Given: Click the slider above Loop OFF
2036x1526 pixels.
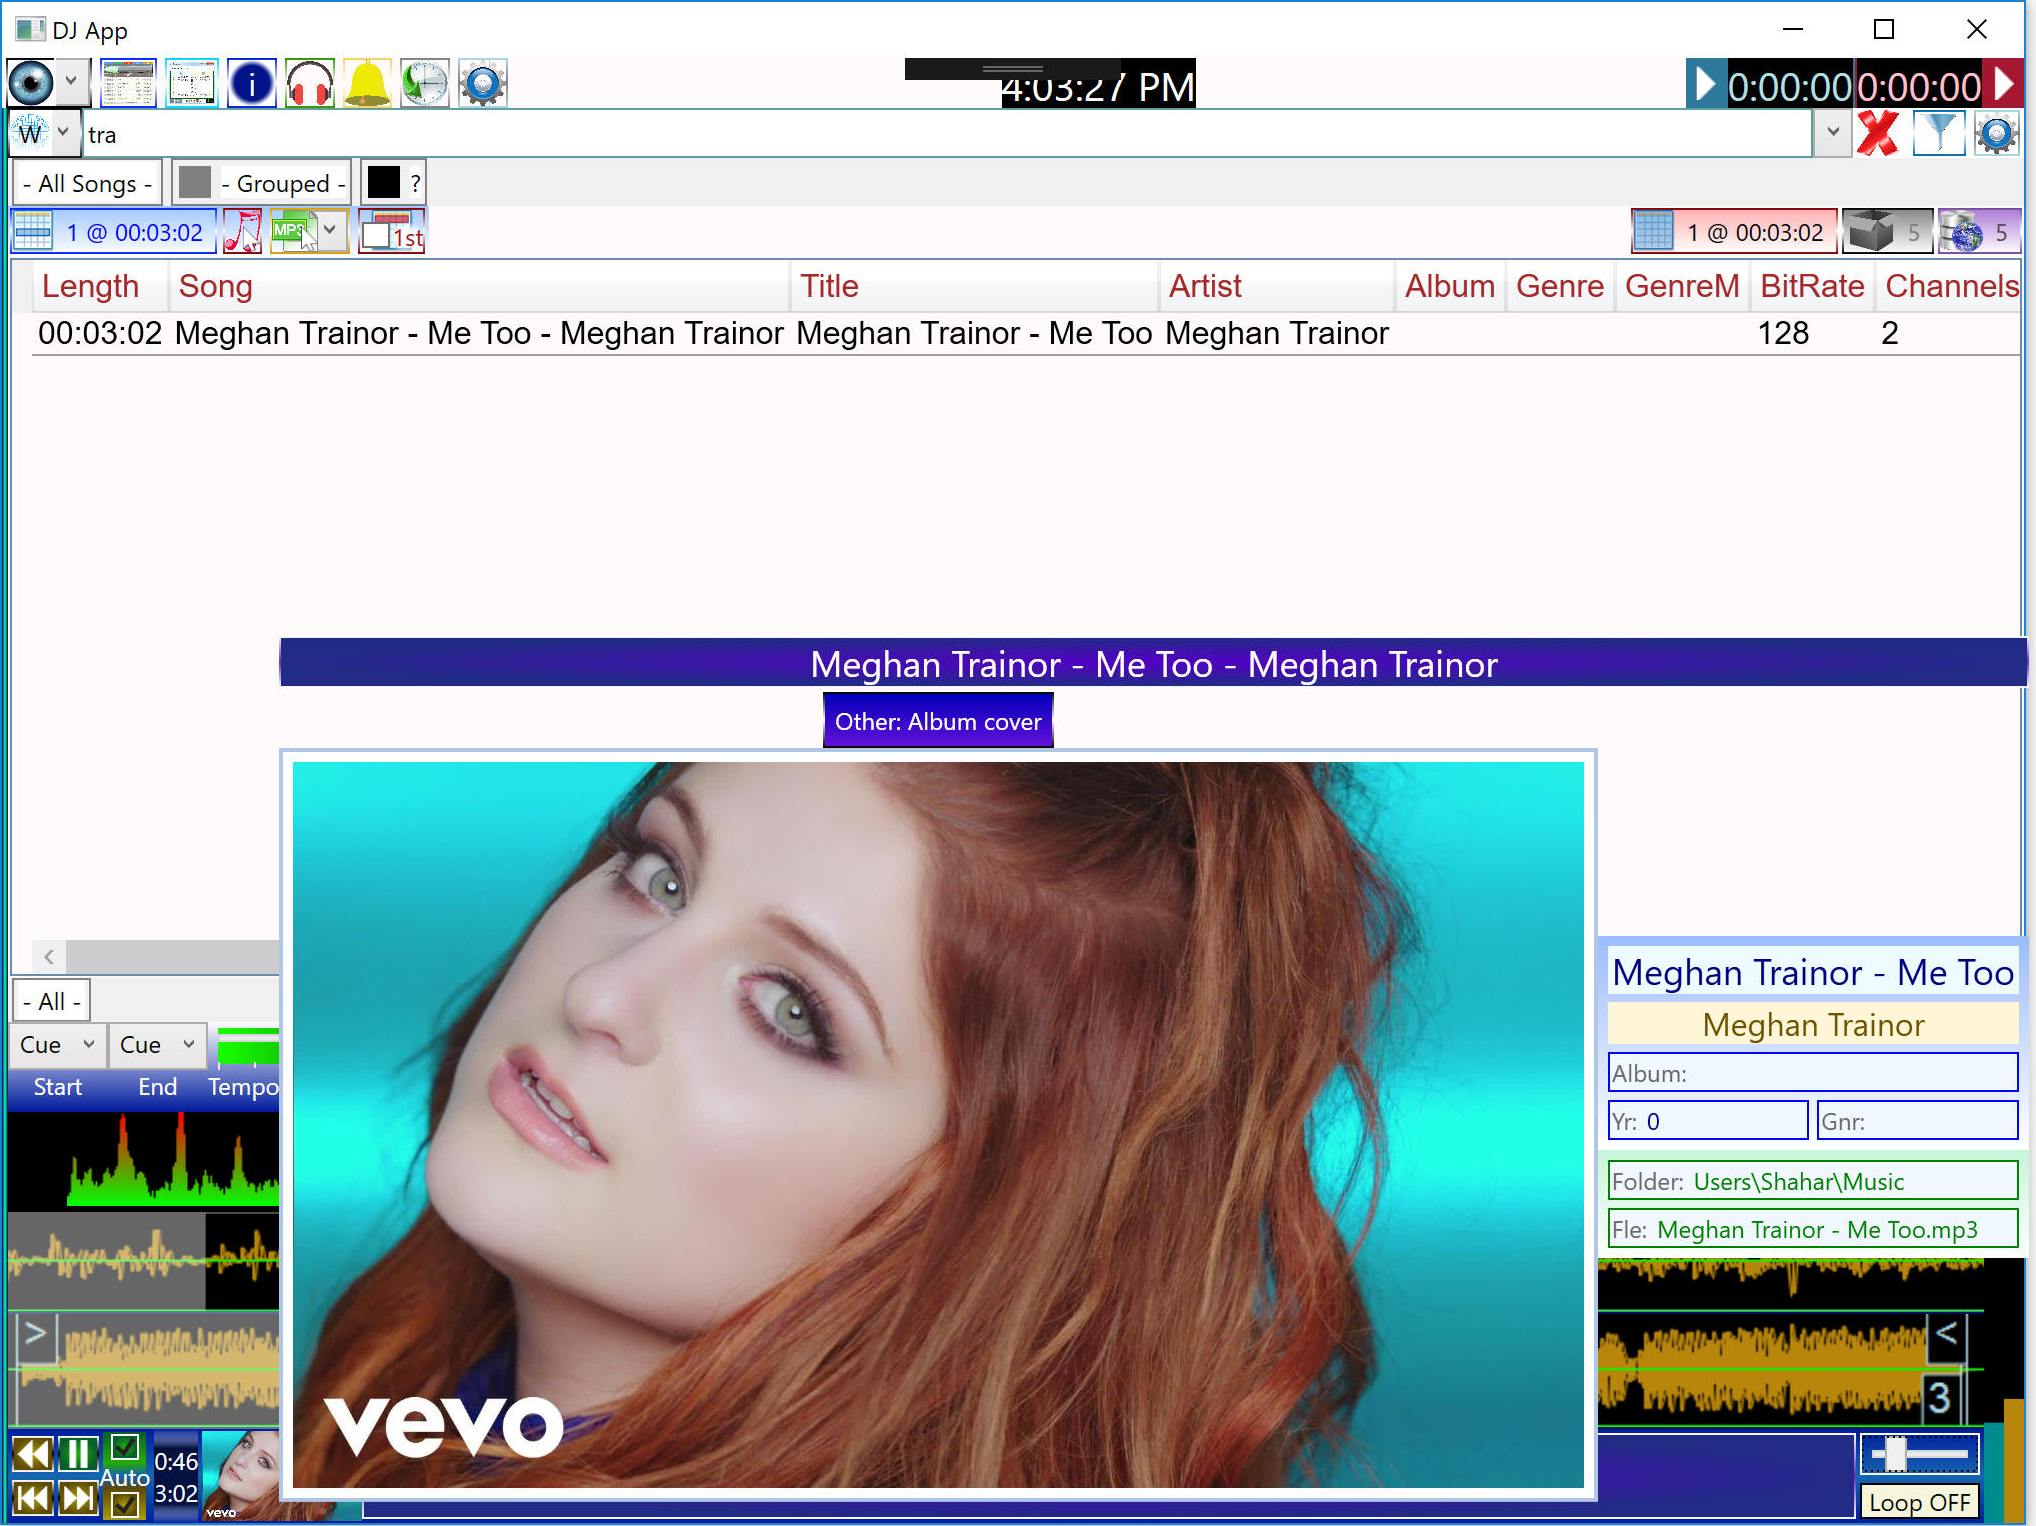Looking at the screenshot, I should 1918,1454.
